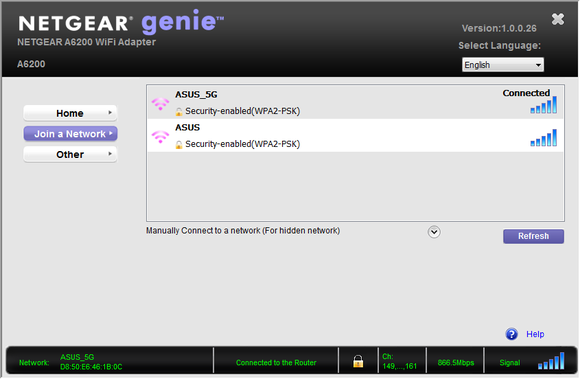The width and height of the screenshot is (580, 379).
Task: Click the Select Language: label
Action: pyautogui.click(x=499, y=46)
